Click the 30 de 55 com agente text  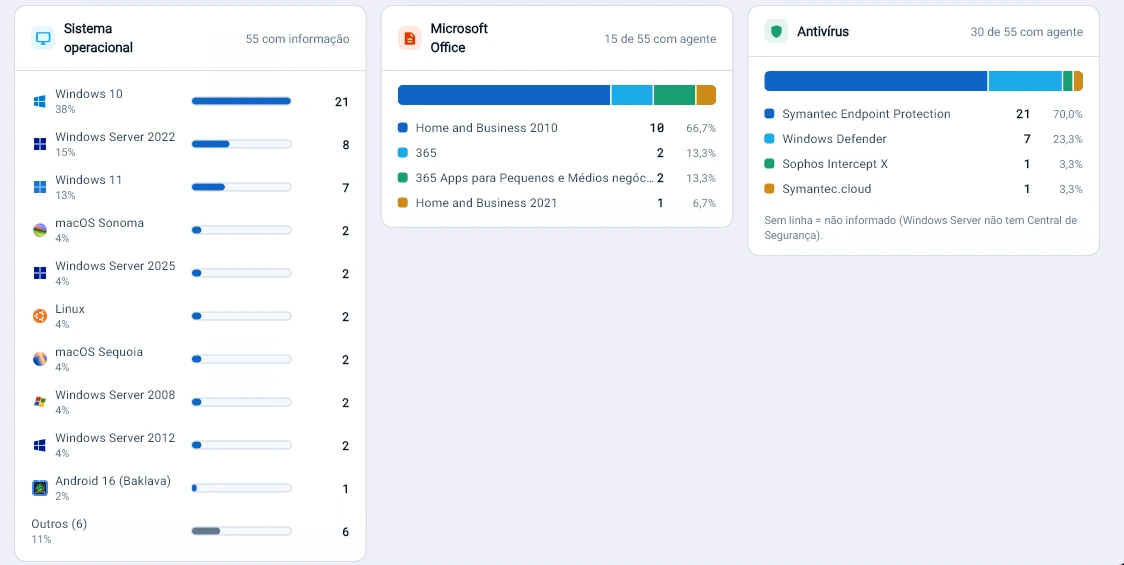(1027, 32)
